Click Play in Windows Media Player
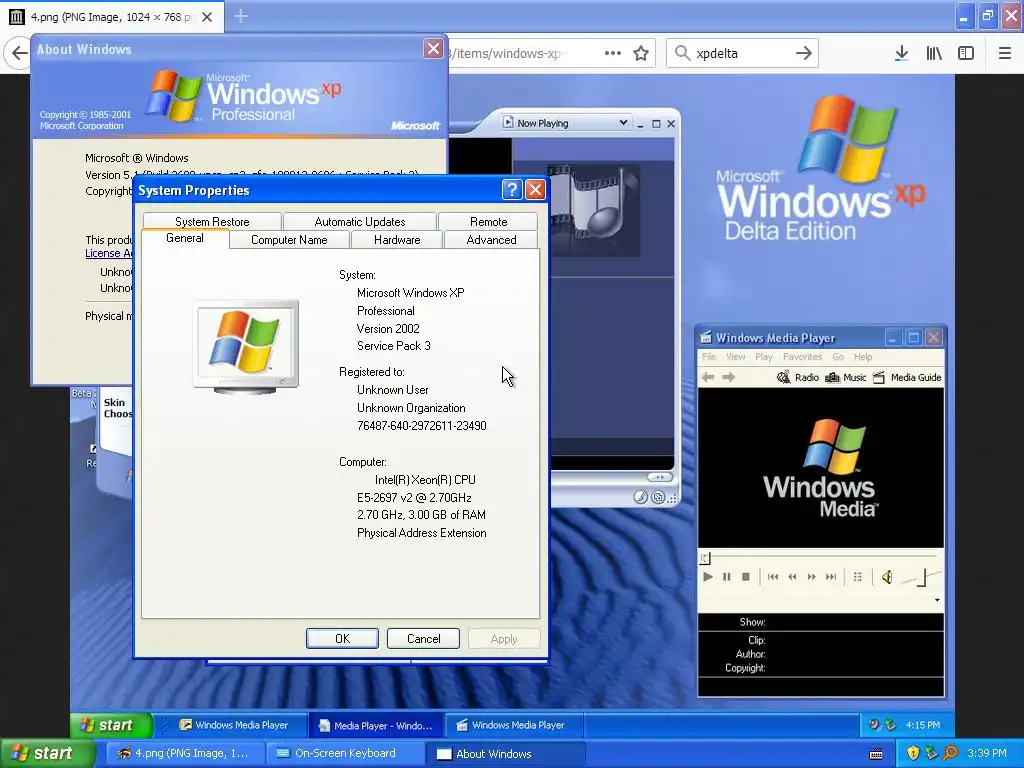The width and height of the screenshot is (1024, 768). [x=707, y=577]
